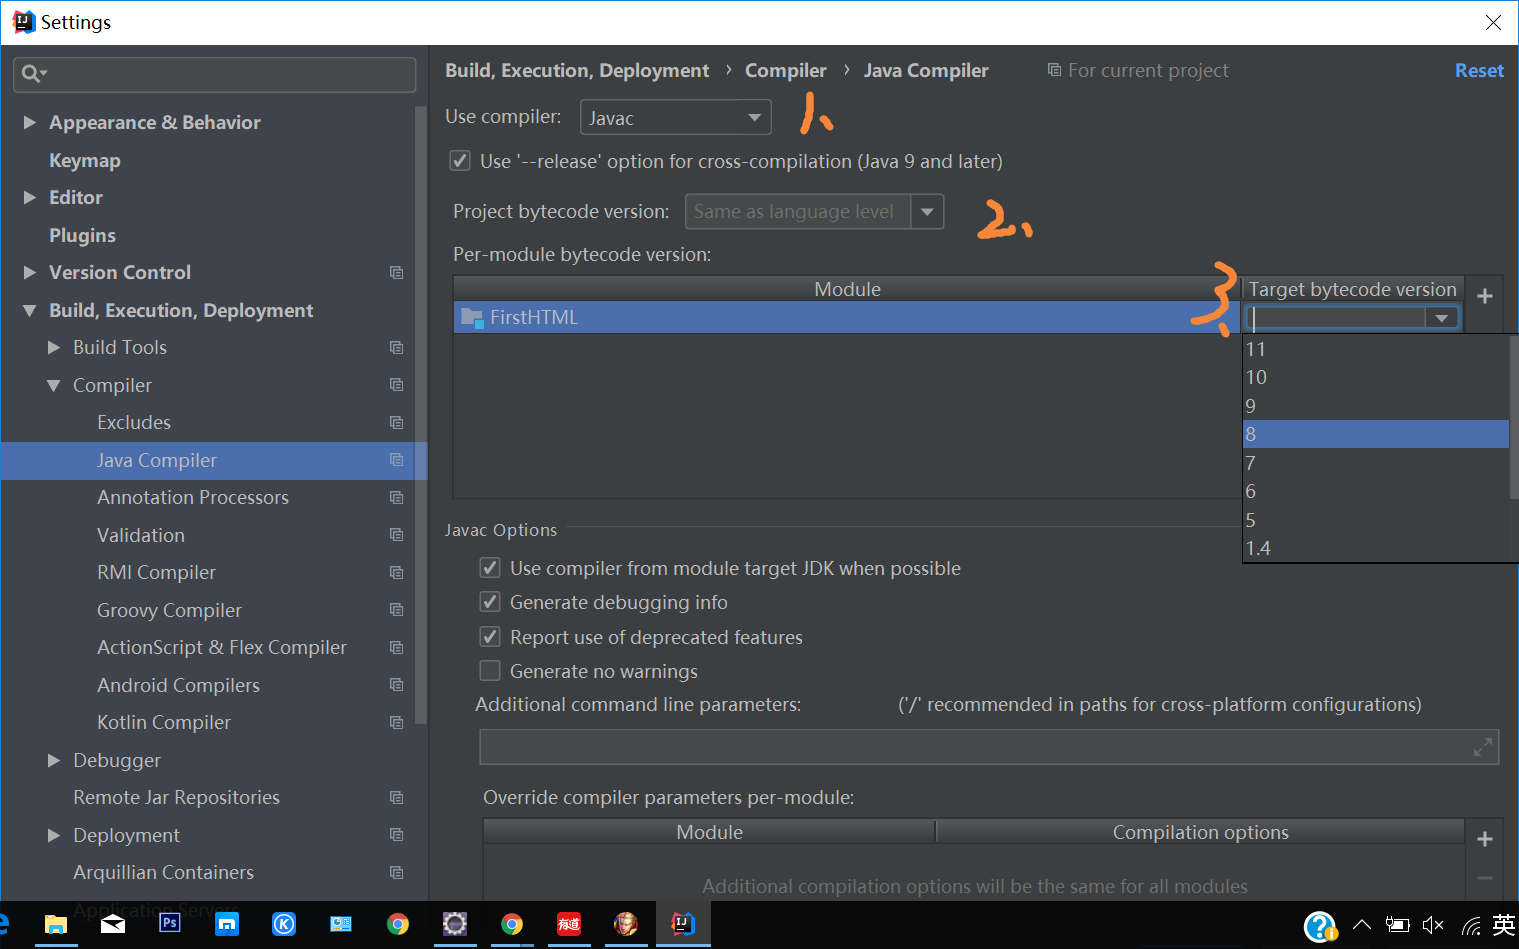Open the Mail app from the taskbar

[x=113, y=924]
